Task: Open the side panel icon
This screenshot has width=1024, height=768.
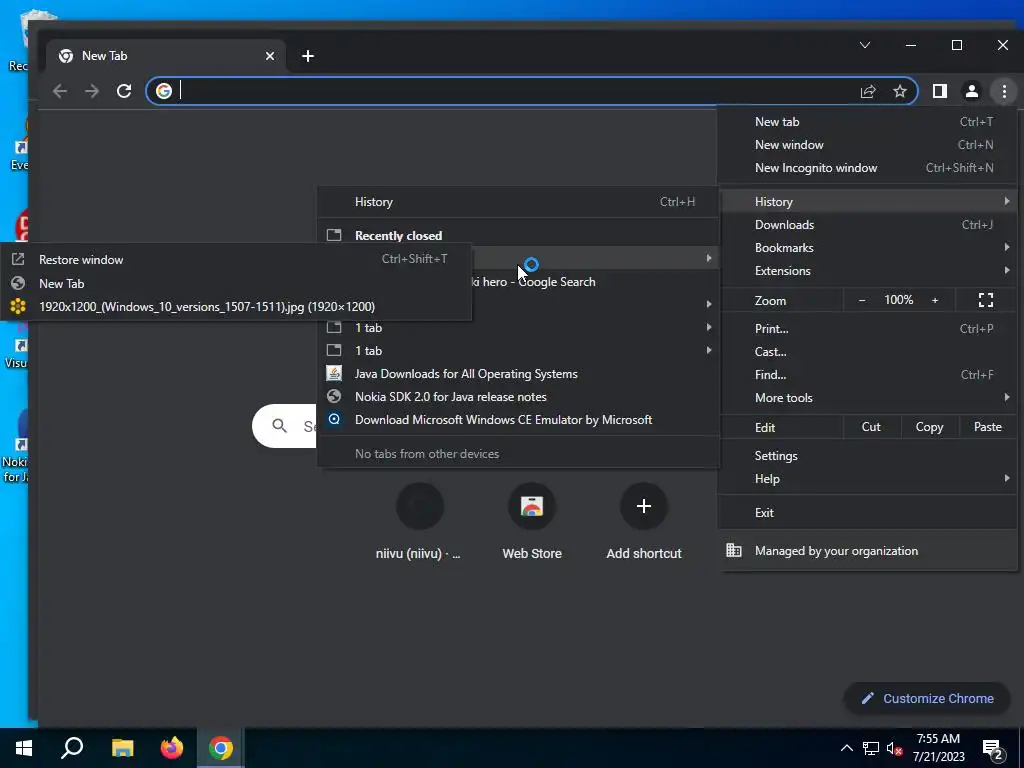Action: [x=940, y=91]
